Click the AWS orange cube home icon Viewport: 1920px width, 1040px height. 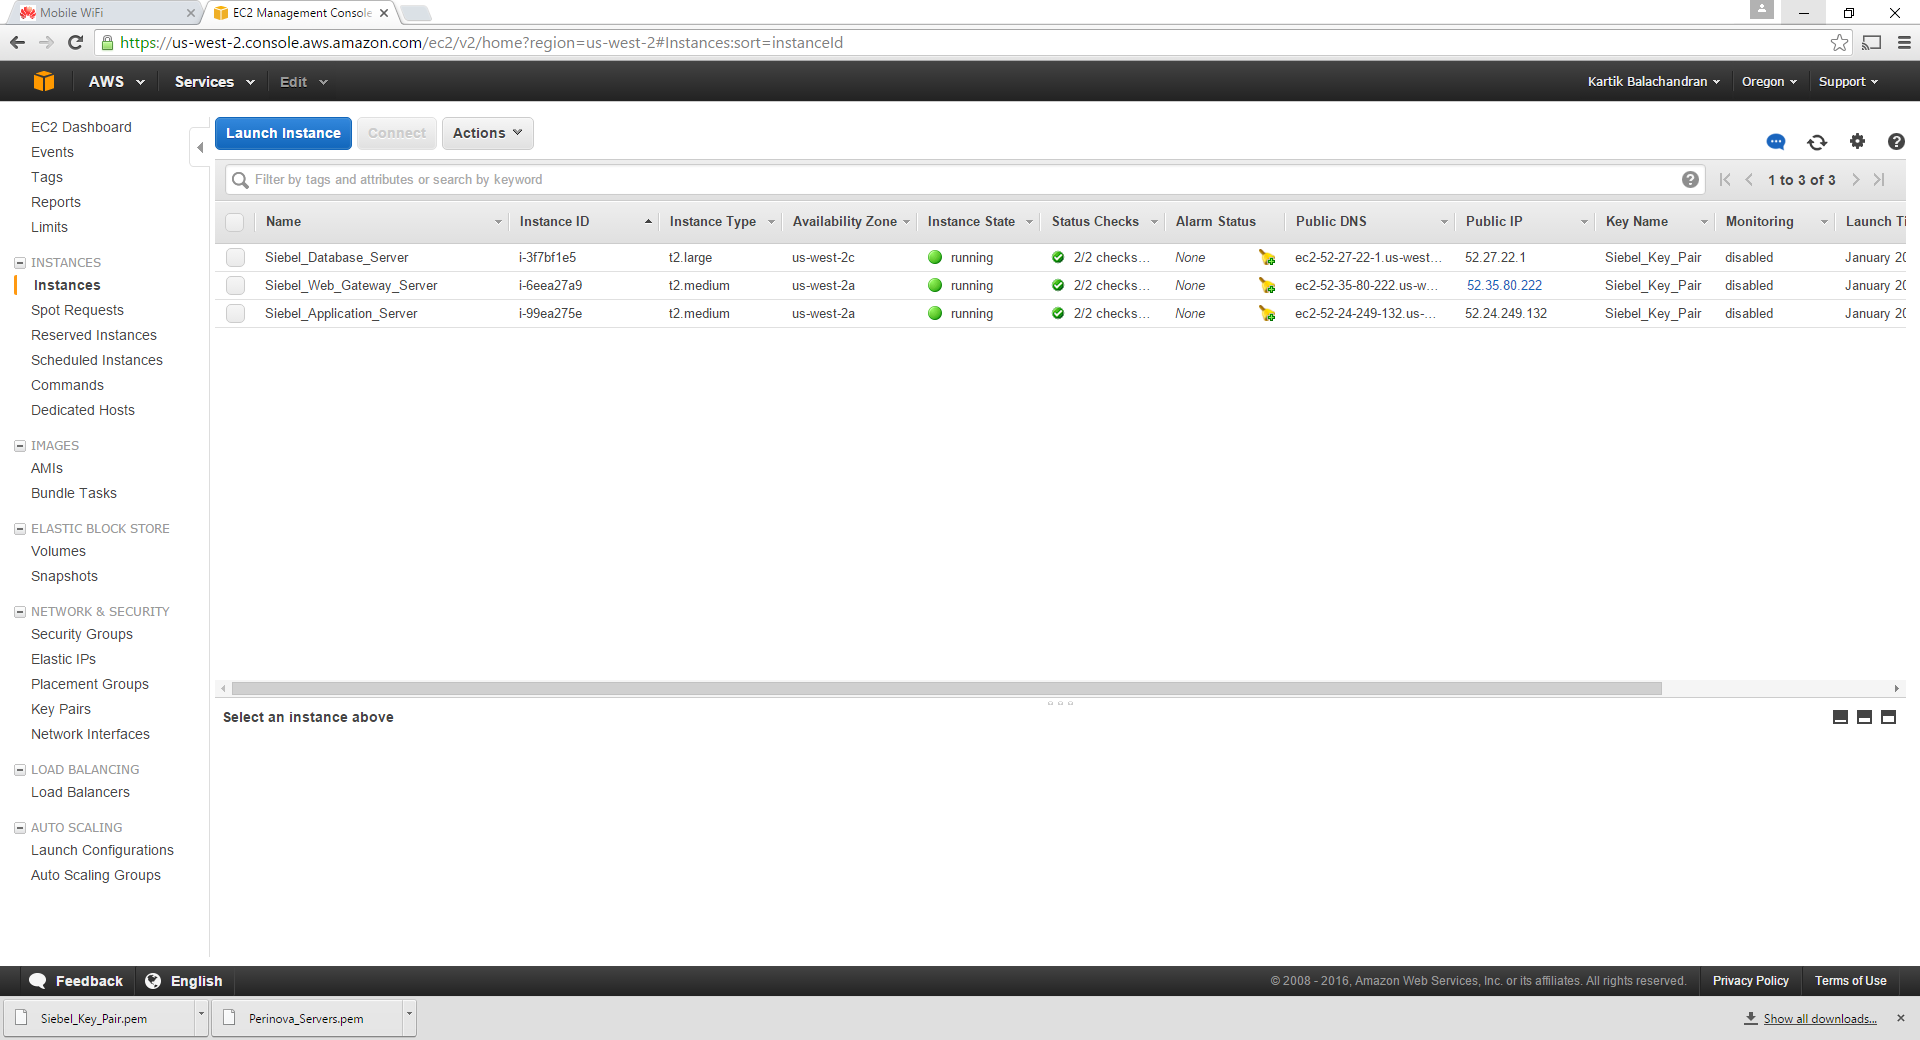coord(44,82)
